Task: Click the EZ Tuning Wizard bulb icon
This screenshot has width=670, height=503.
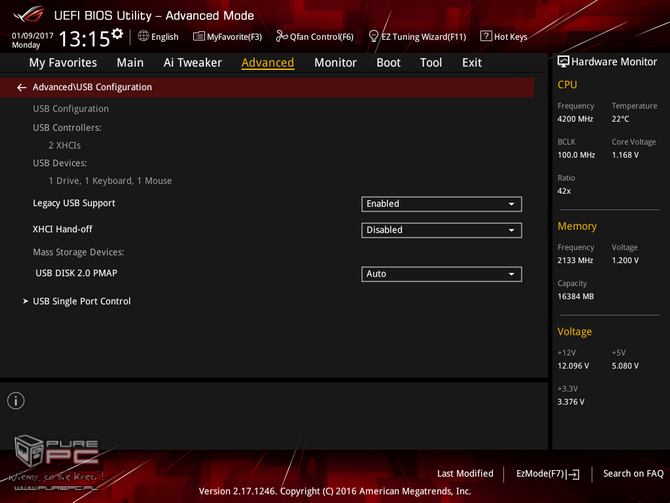Action: pyautogui.click(x=373, y=36)
